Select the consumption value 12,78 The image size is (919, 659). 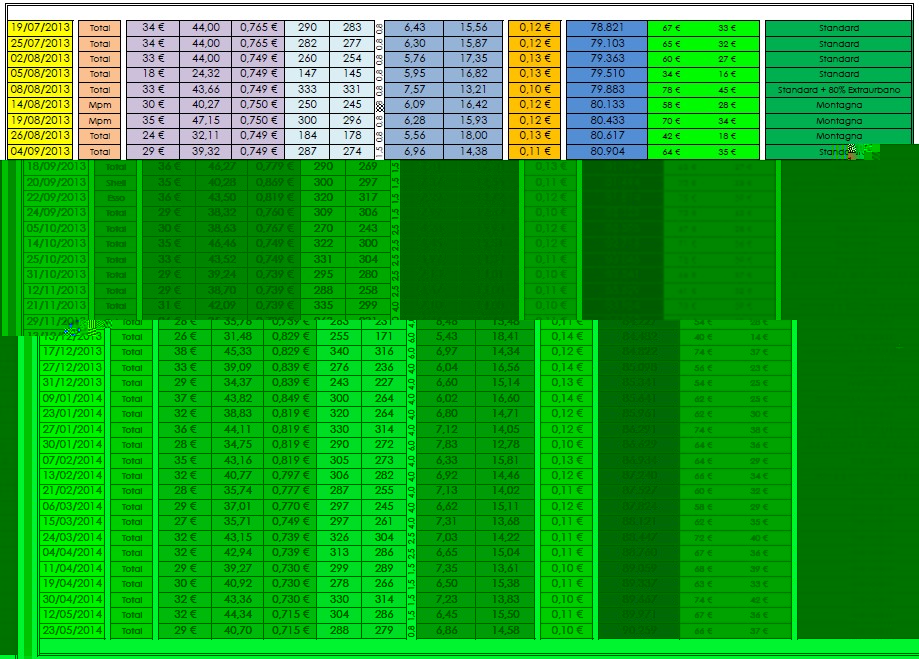coord(505,445)
